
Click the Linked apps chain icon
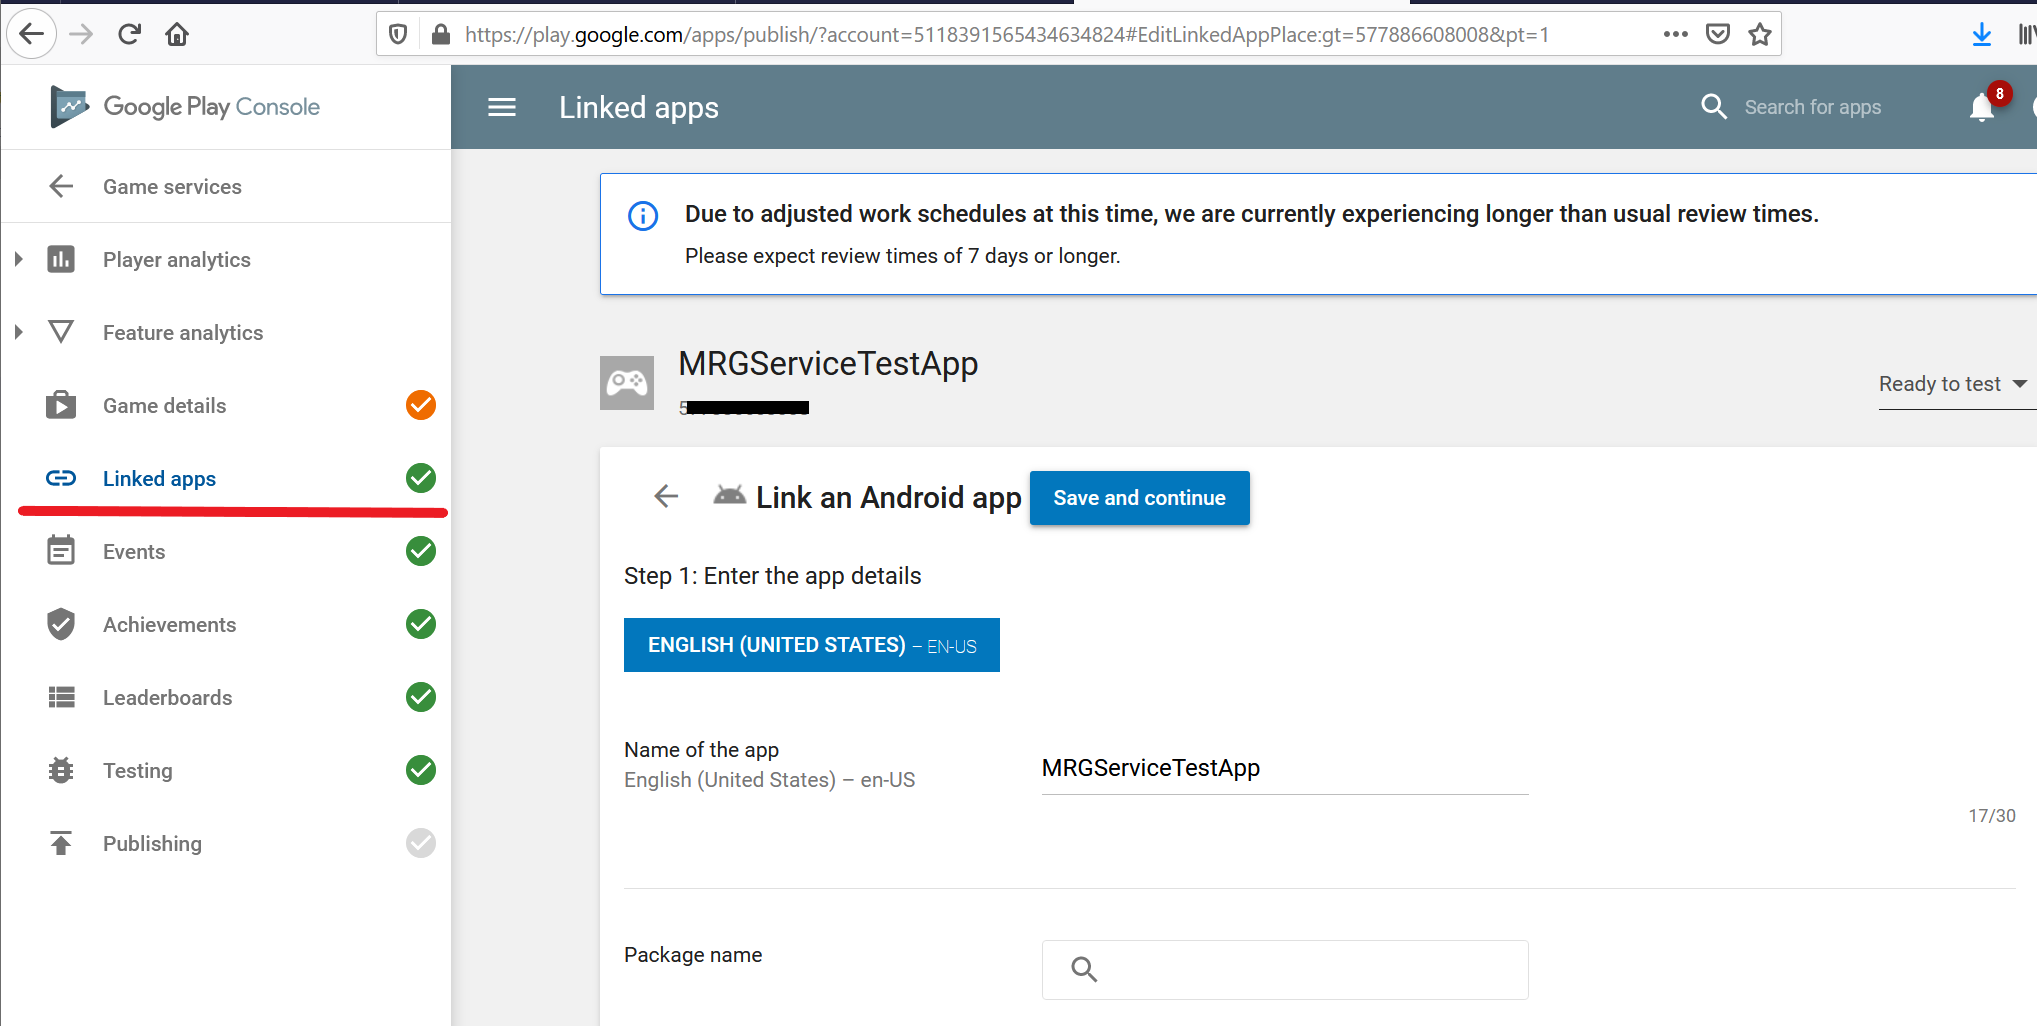61,478
